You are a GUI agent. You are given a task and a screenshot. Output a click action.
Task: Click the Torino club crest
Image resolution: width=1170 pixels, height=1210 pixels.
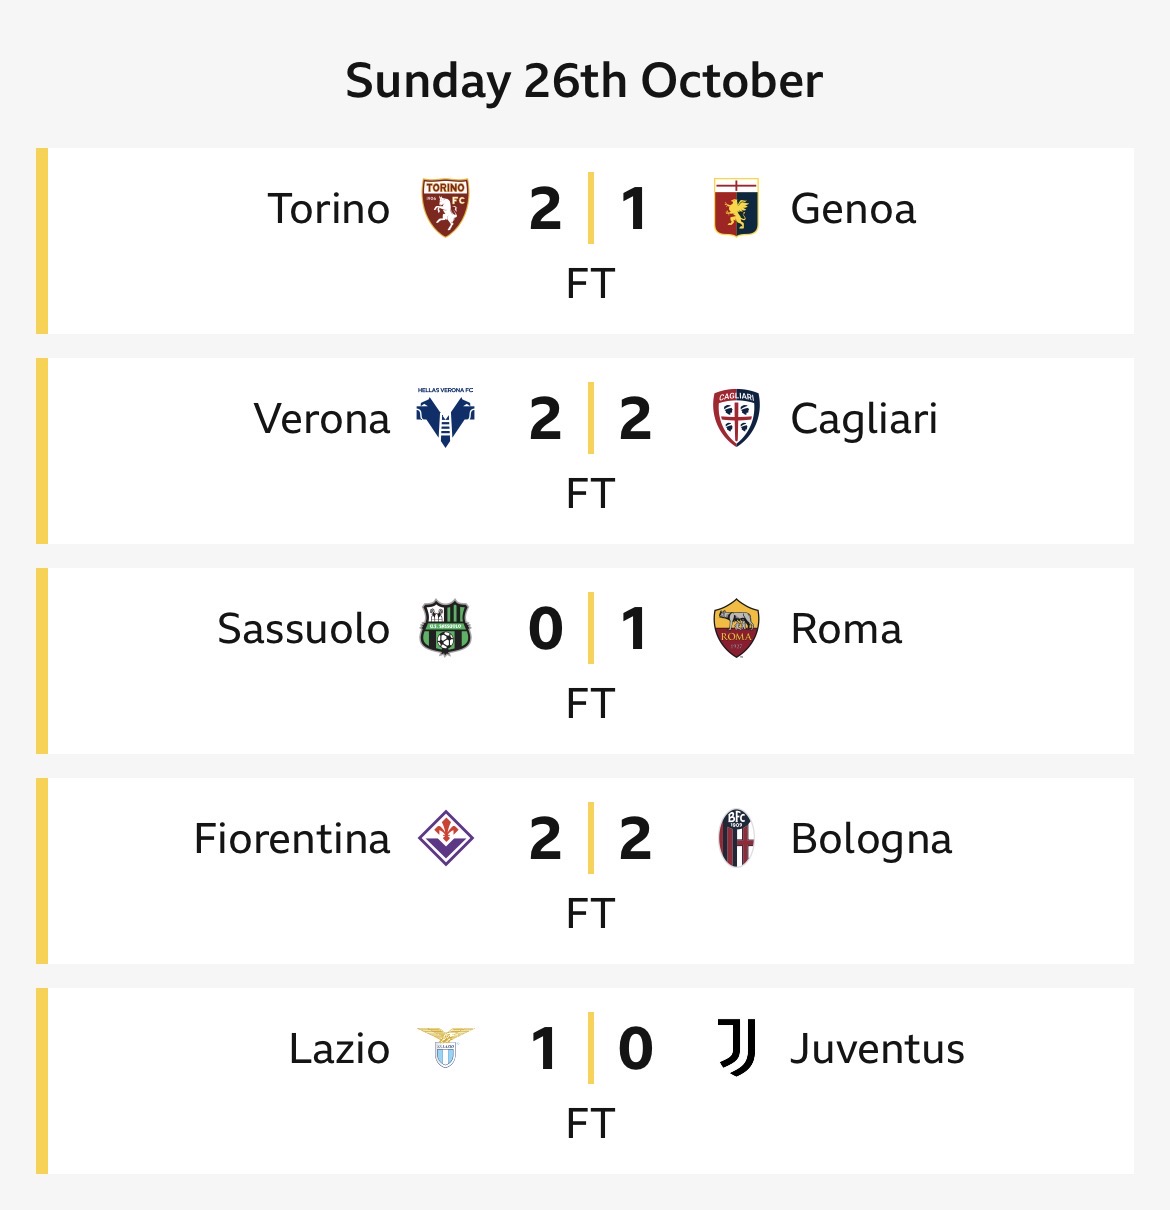445,208
